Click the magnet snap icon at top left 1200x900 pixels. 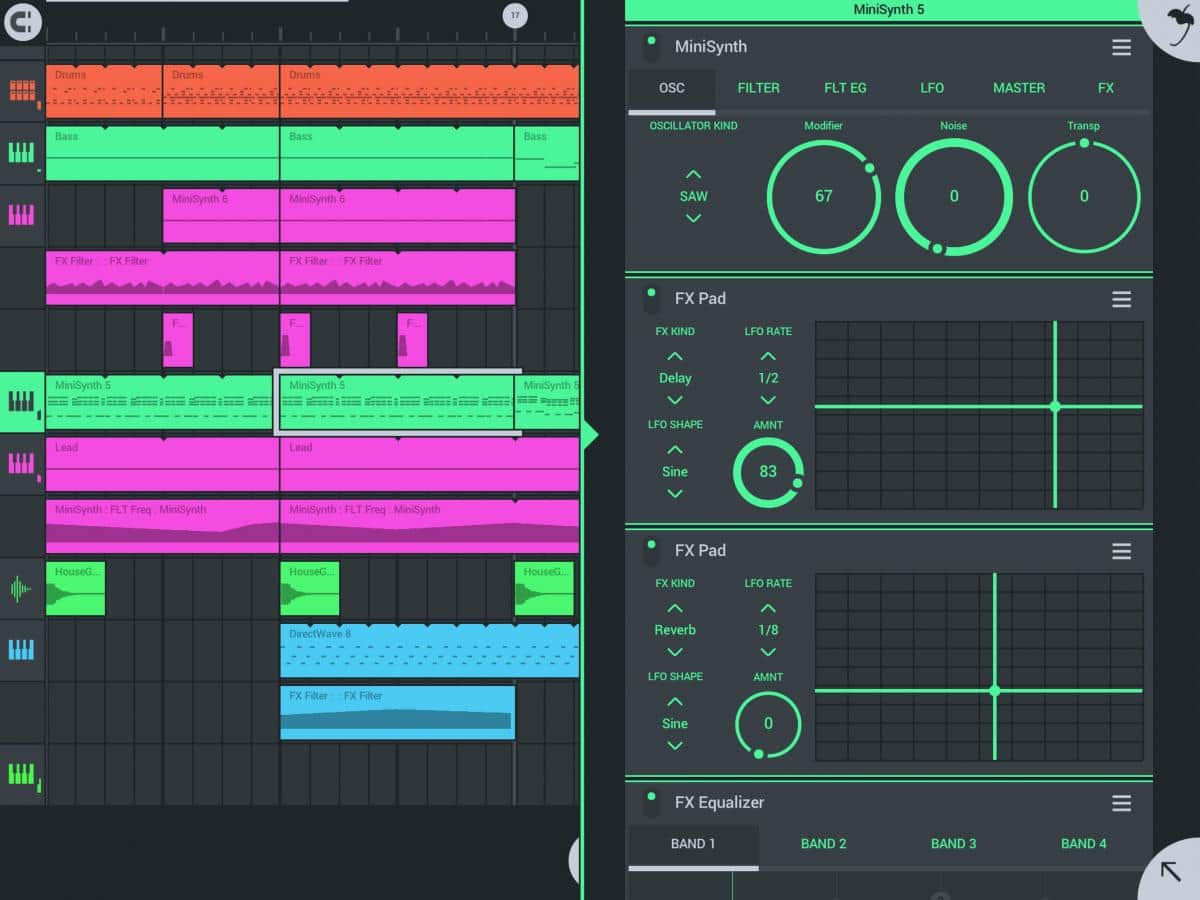click(22, 20)
